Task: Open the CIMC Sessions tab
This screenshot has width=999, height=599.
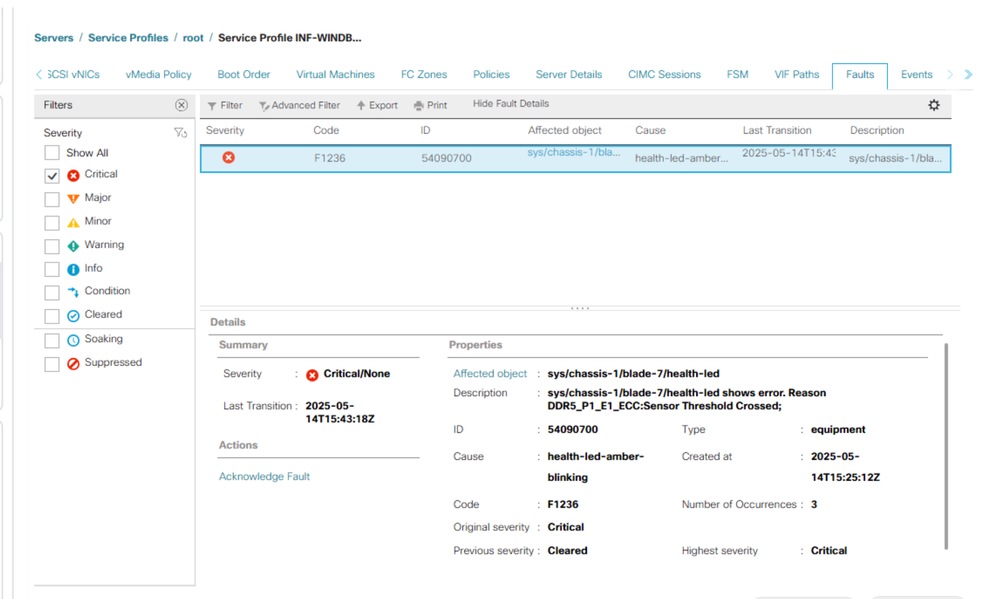Action: coord(664,75)
